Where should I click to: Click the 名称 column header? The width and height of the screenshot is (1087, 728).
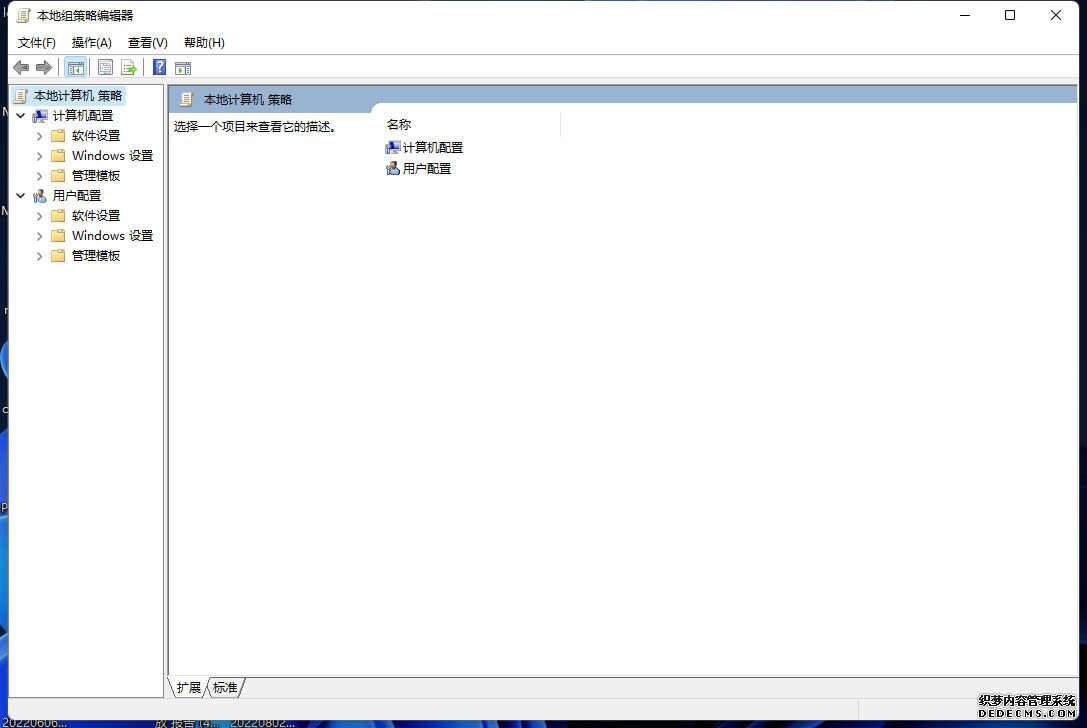pyautogui.click(x=399, y=125)
